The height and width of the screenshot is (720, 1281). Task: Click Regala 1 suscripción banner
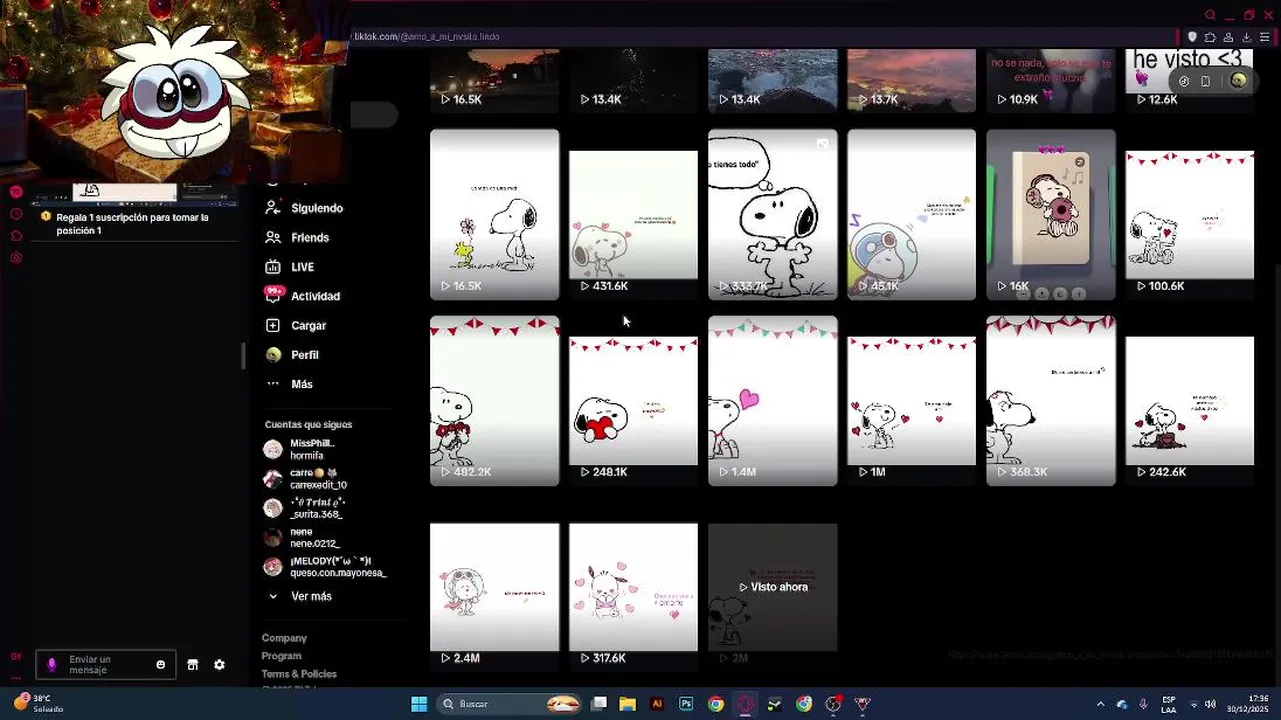click(x=132, y=223)
